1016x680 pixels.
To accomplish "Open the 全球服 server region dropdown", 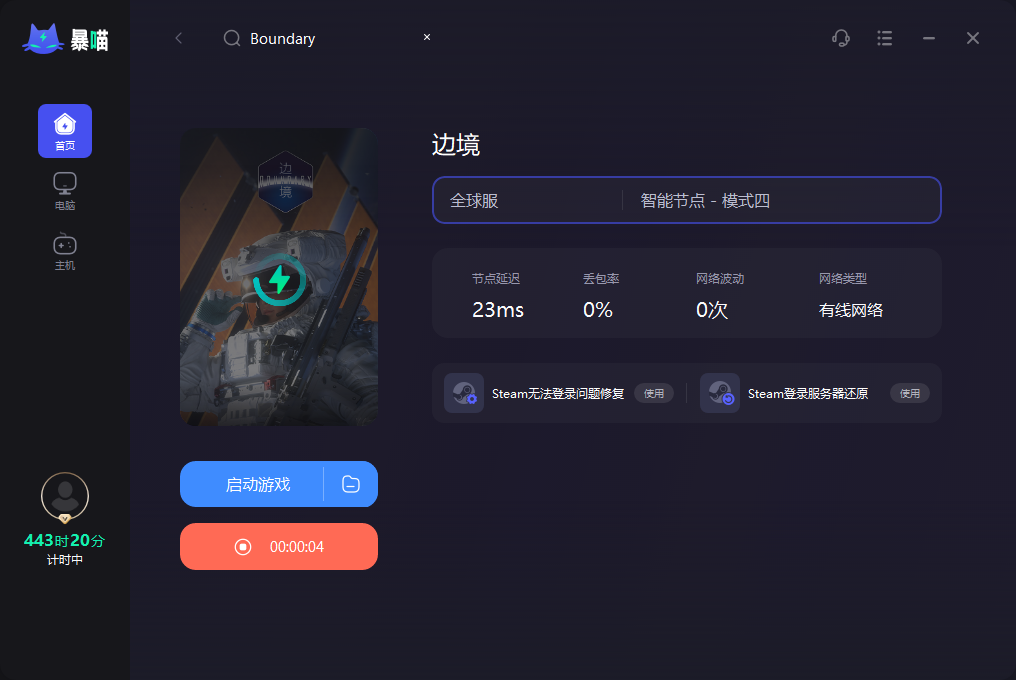I will 528,200.
